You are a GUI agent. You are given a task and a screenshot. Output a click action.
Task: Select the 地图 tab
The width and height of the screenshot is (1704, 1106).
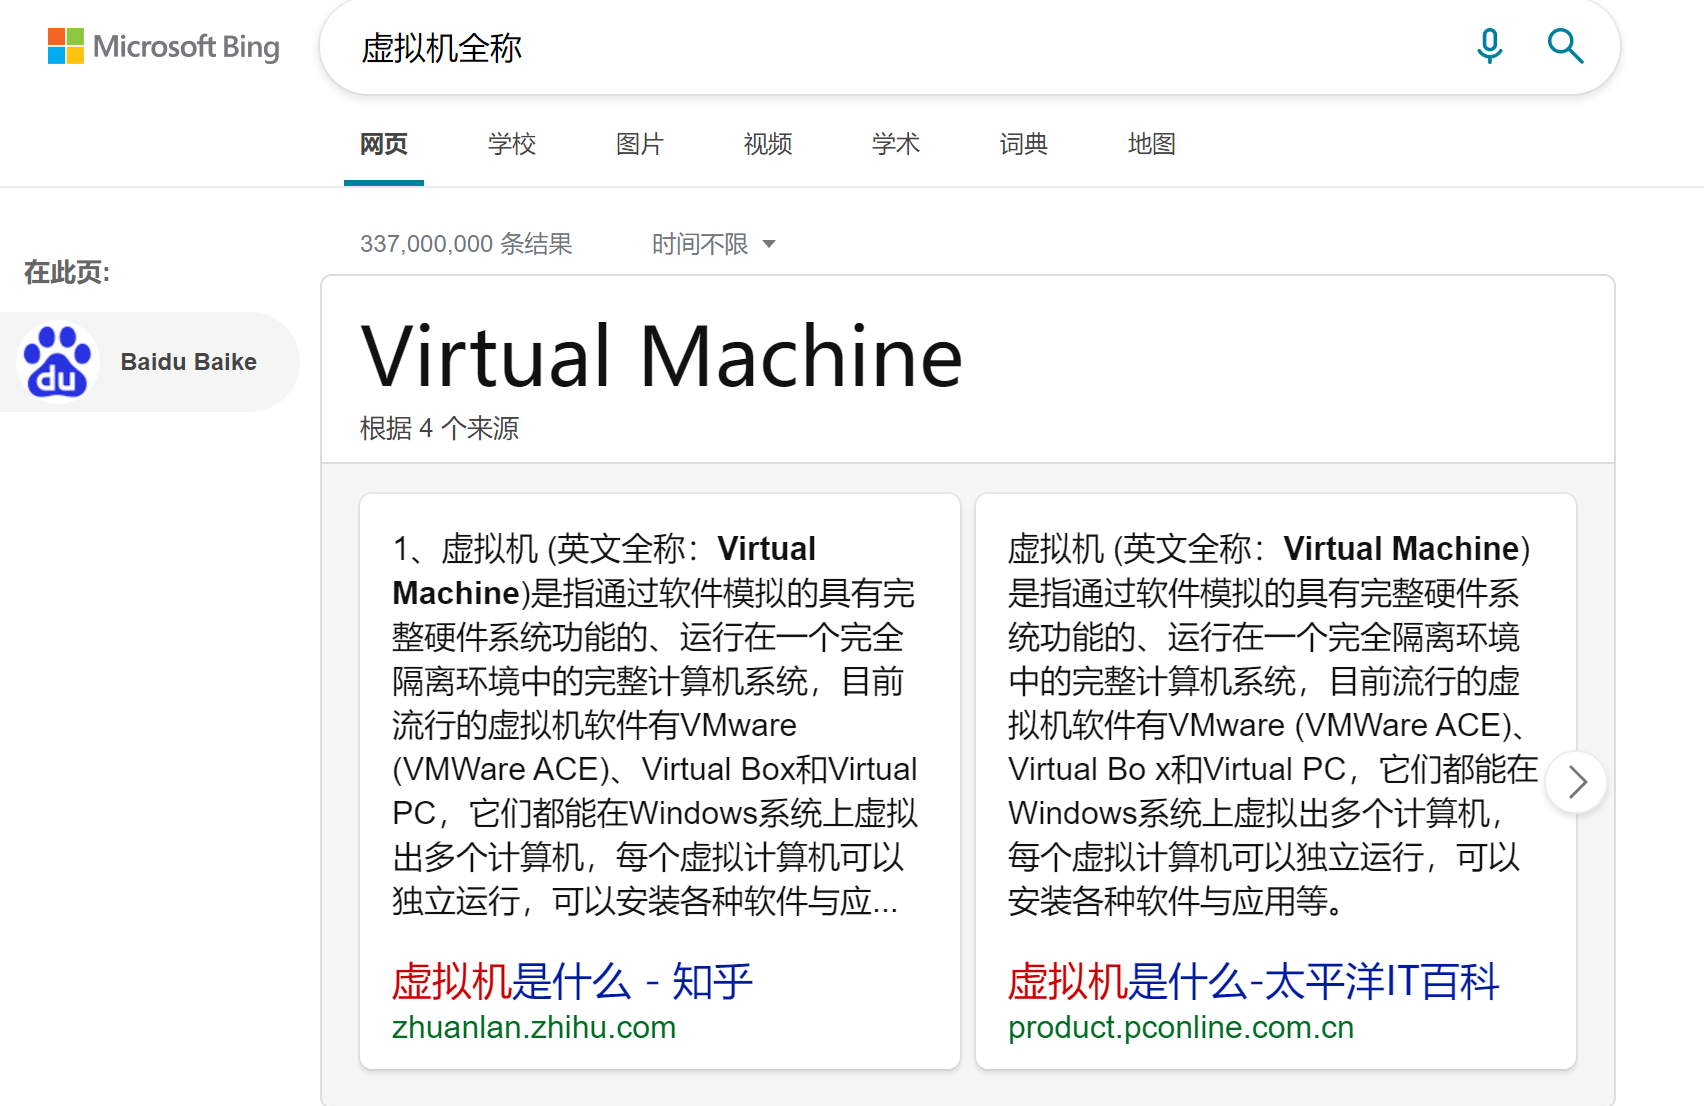click(x=1152, y=144)
